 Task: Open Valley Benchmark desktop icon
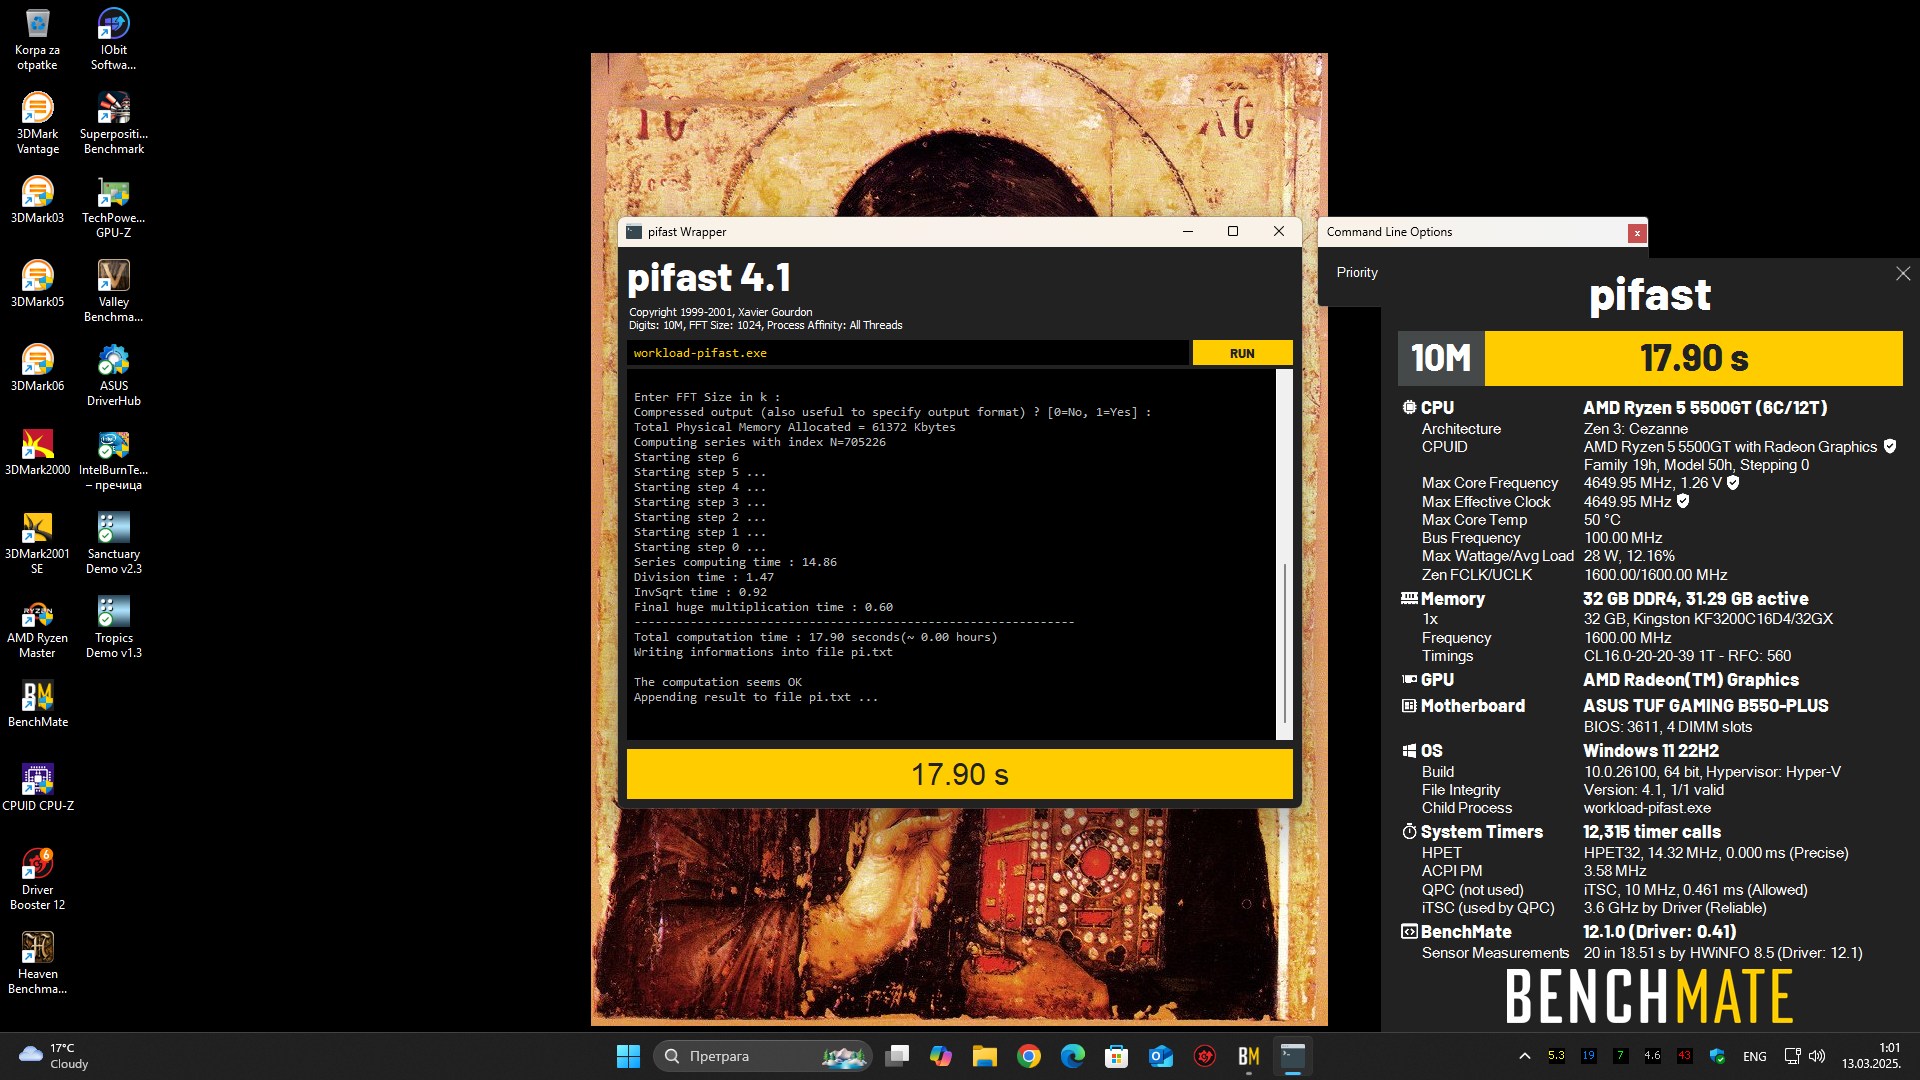pyautogui.click(x=113, y=291)
